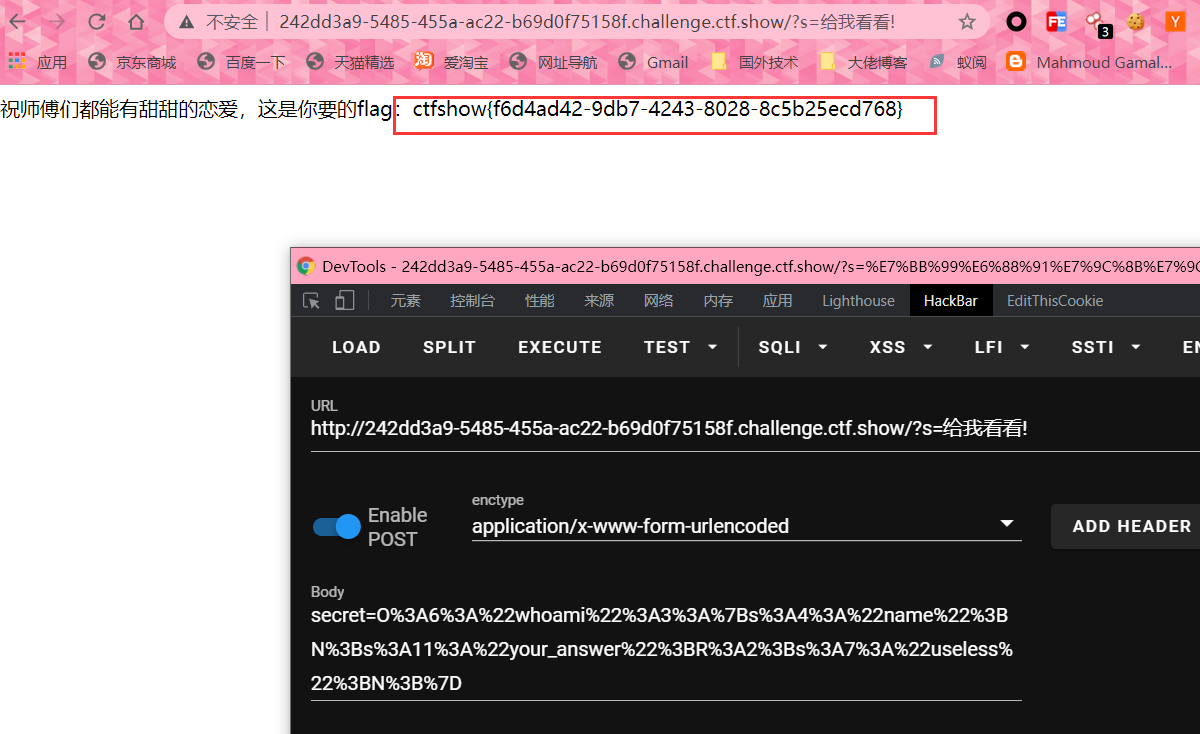This screenshot has height=734, width=1200.
Task: Switch to the 元素 tab
Action: [405, 301]
